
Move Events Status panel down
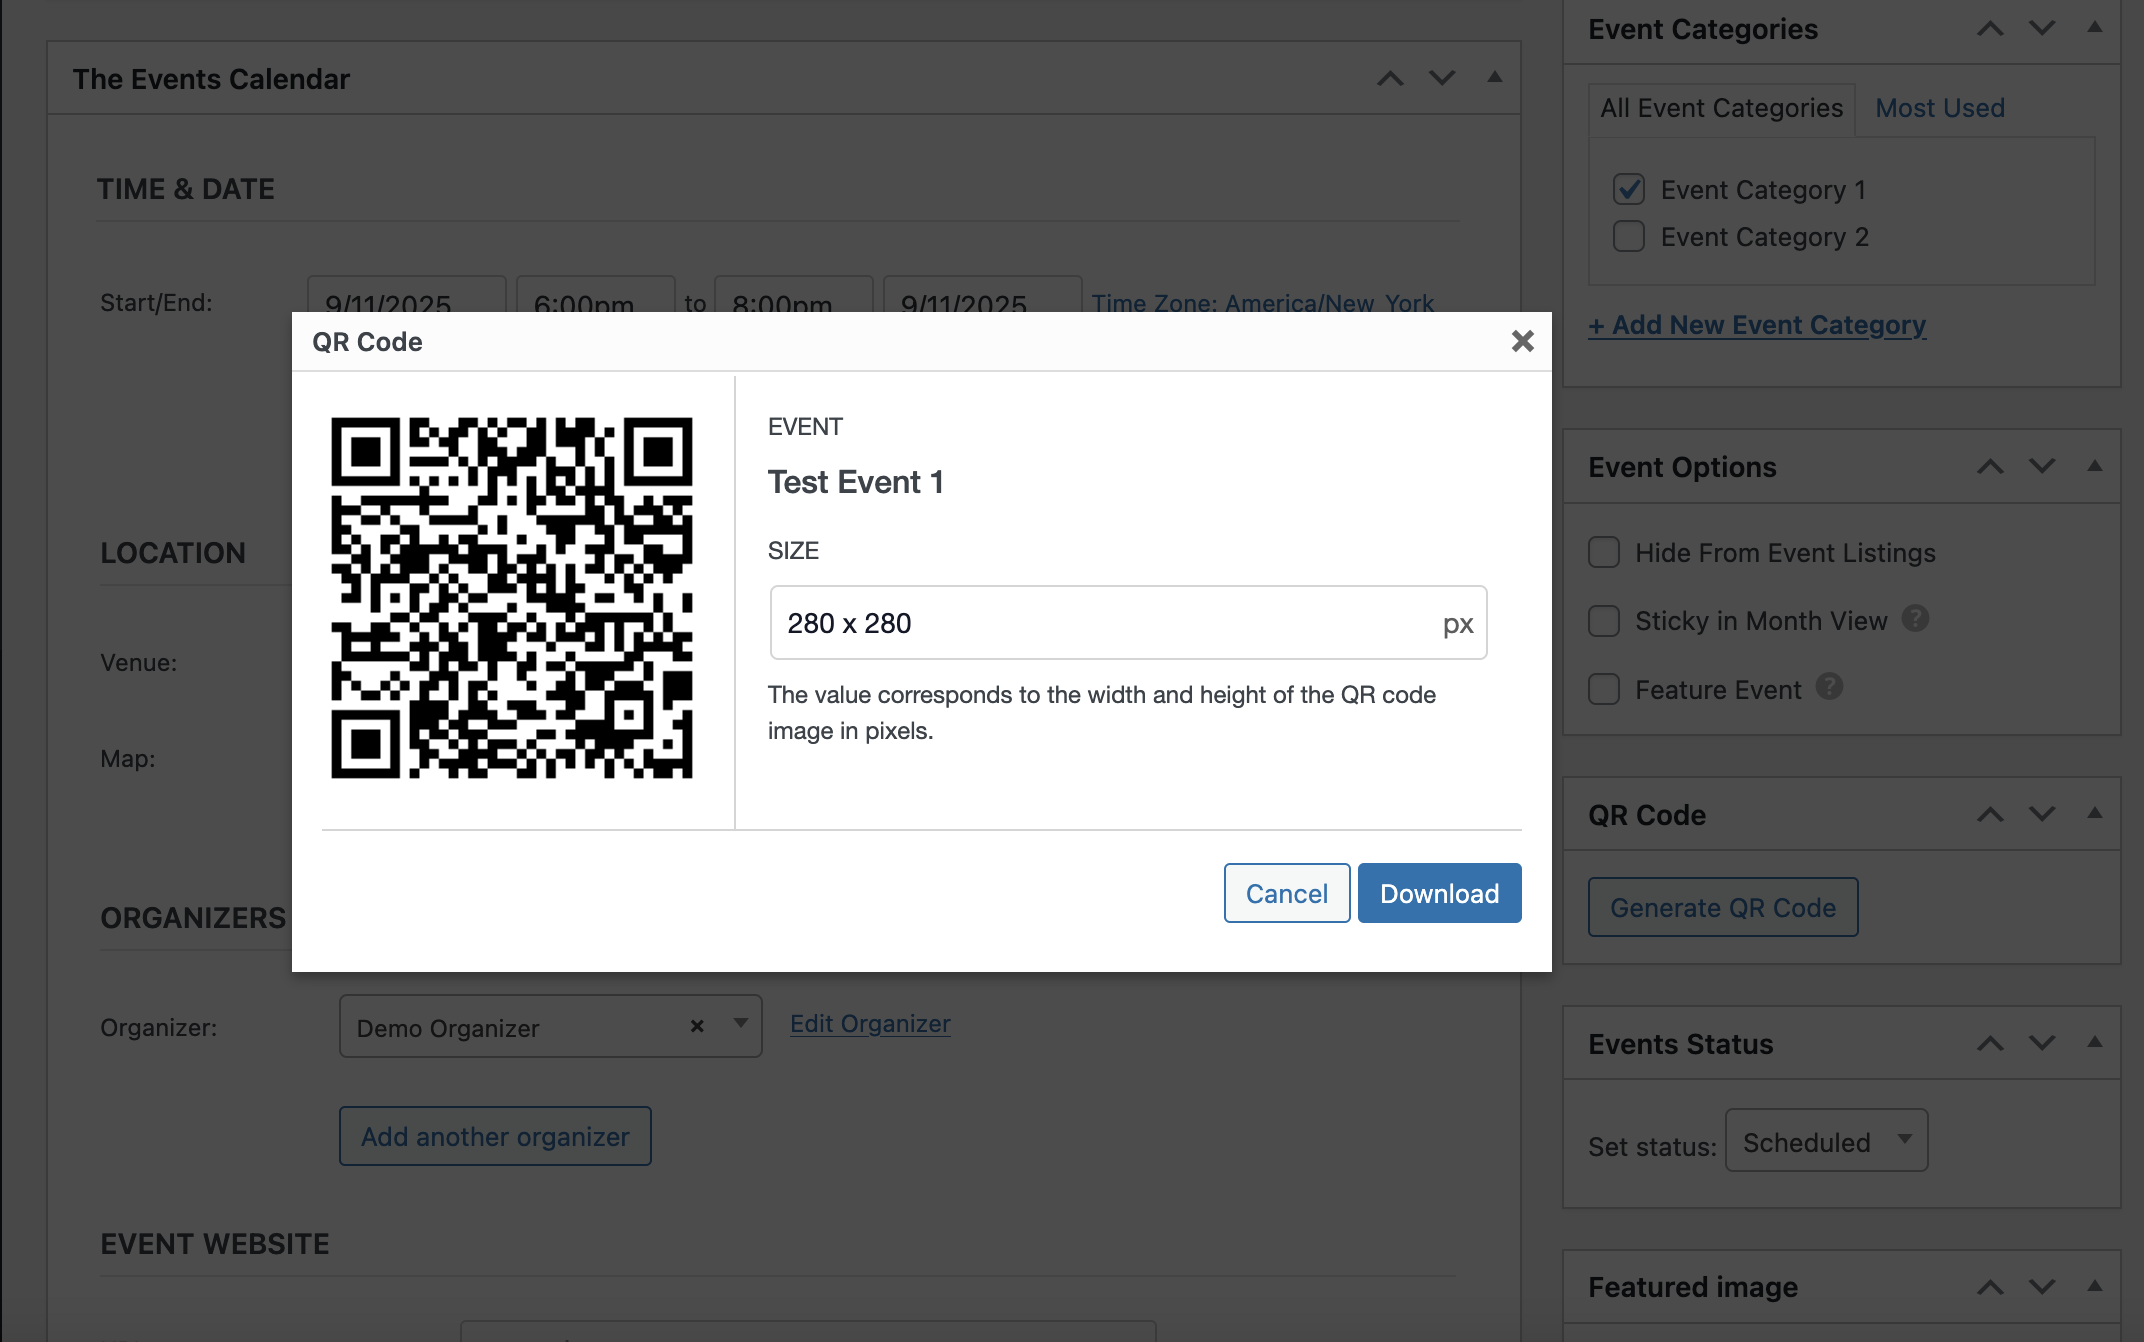pos(2042,1044)
